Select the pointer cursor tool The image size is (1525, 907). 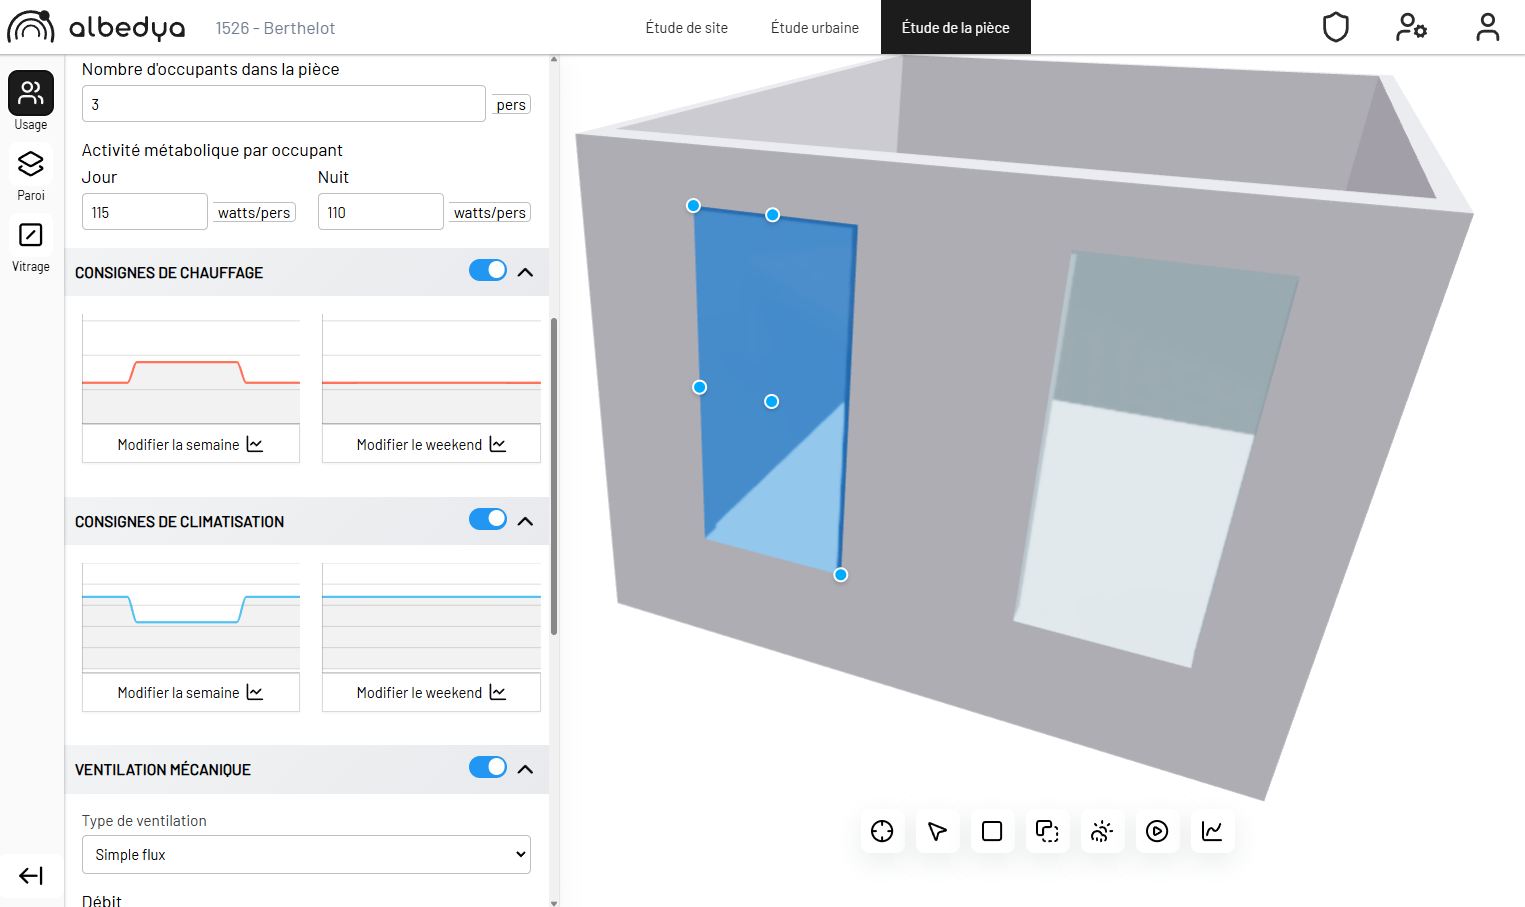pyautogui.click(x=937, y=831)
